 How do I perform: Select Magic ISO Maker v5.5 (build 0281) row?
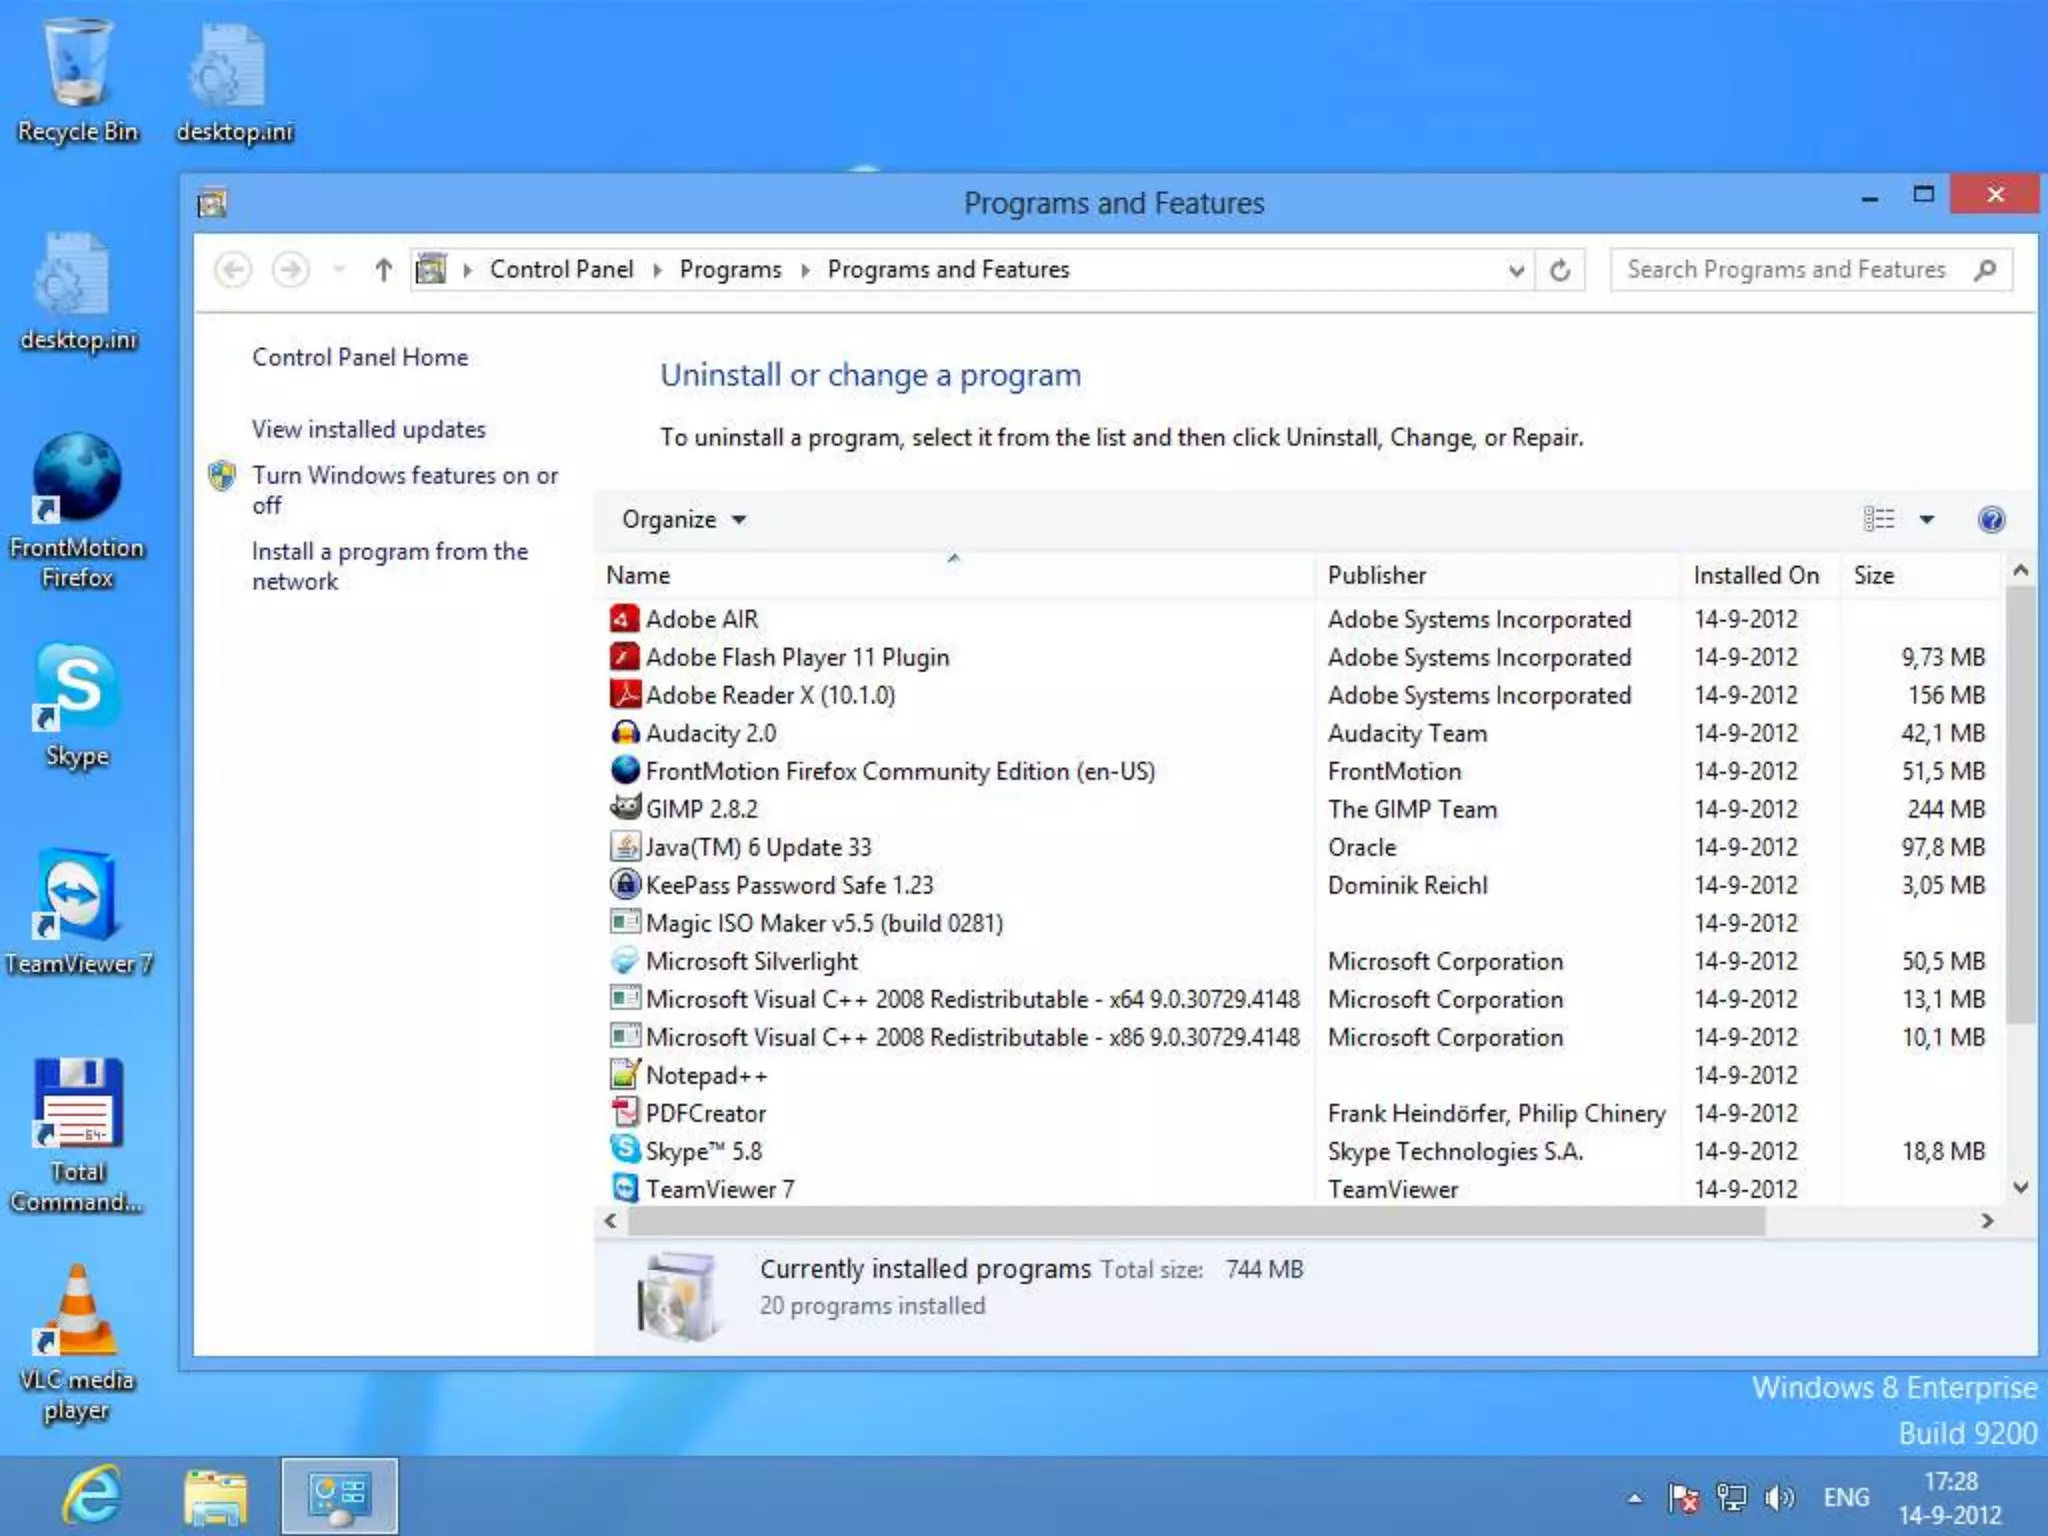click(x=1300, y=923)
